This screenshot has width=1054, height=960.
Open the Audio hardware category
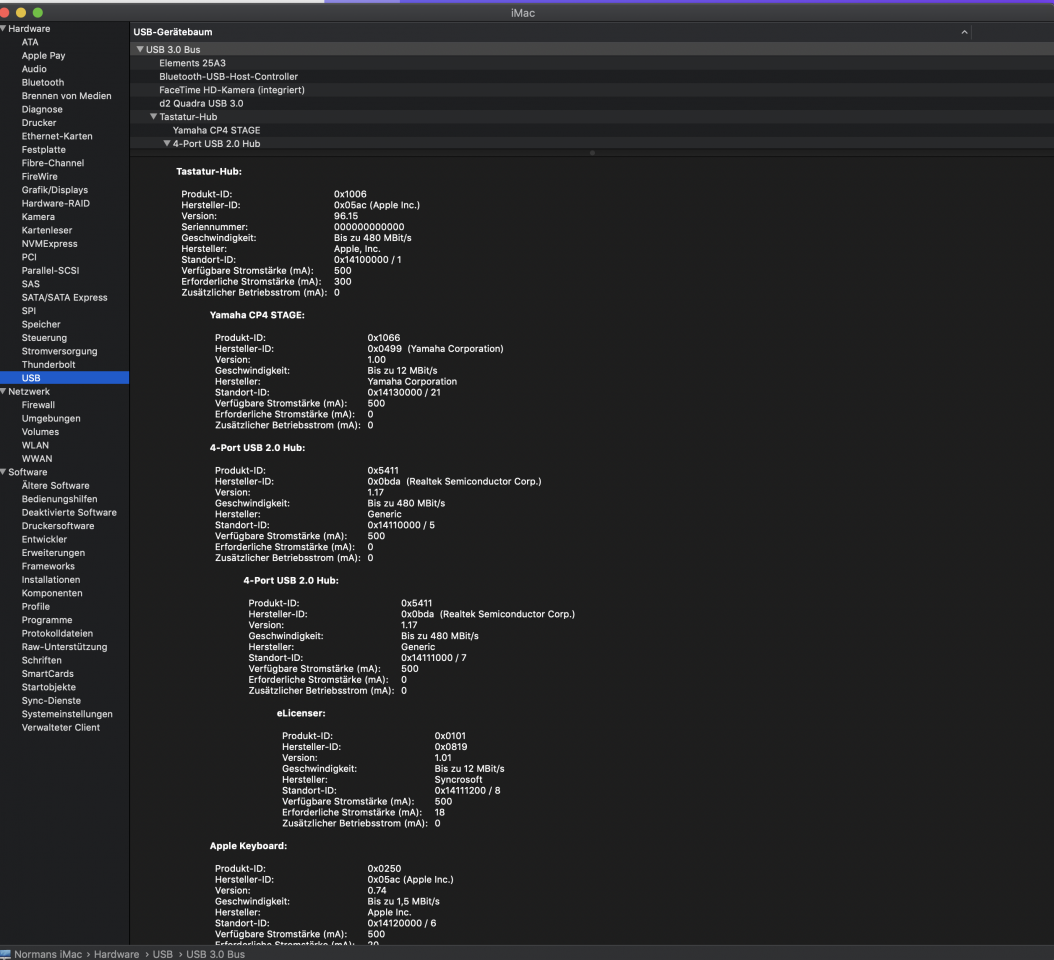34,69
